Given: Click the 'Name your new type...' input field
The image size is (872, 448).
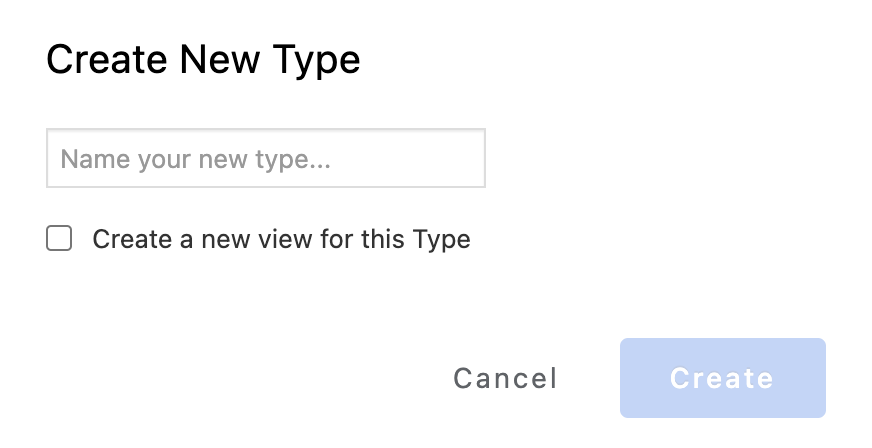Looking at the screenshot, I should coord(265,158).
